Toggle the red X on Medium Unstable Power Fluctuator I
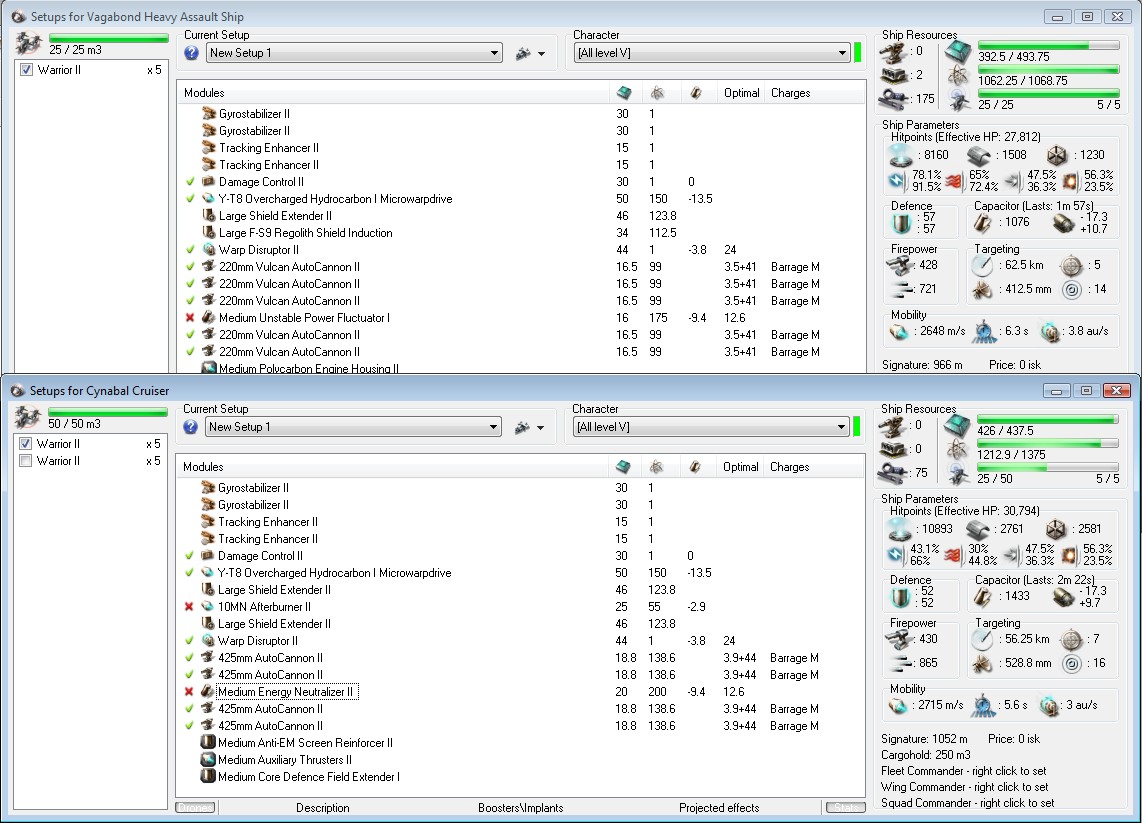 (190, 318)
